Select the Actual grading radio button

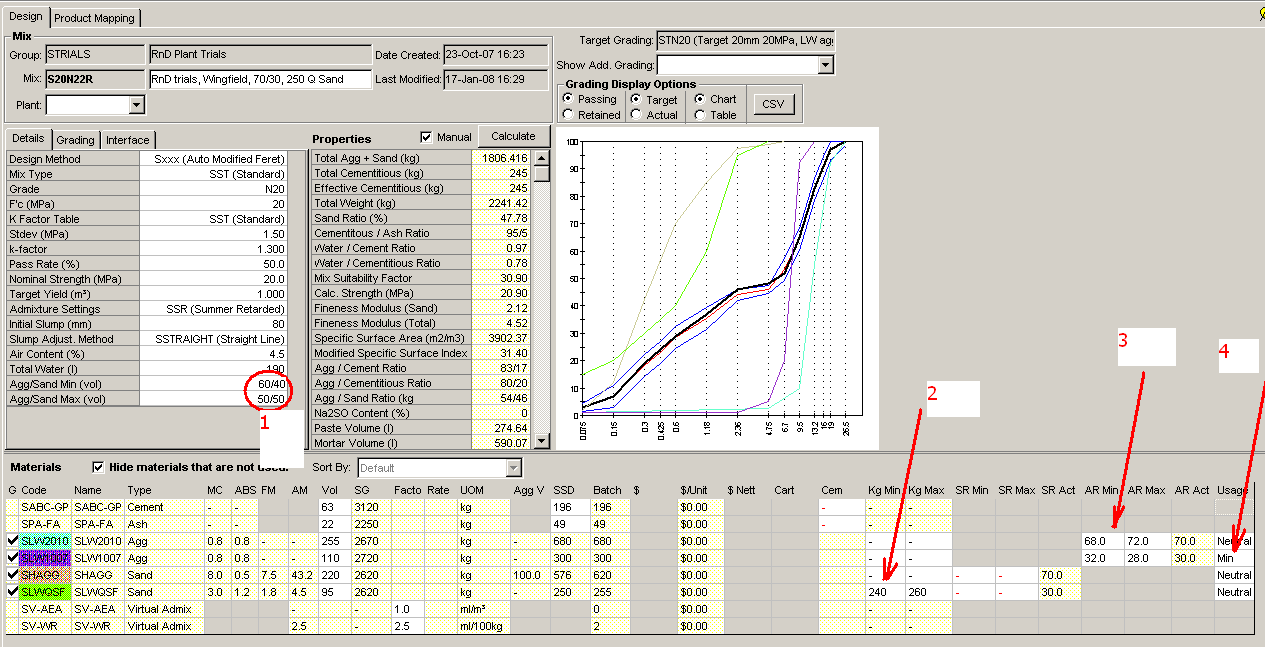(x=636, y=115)
